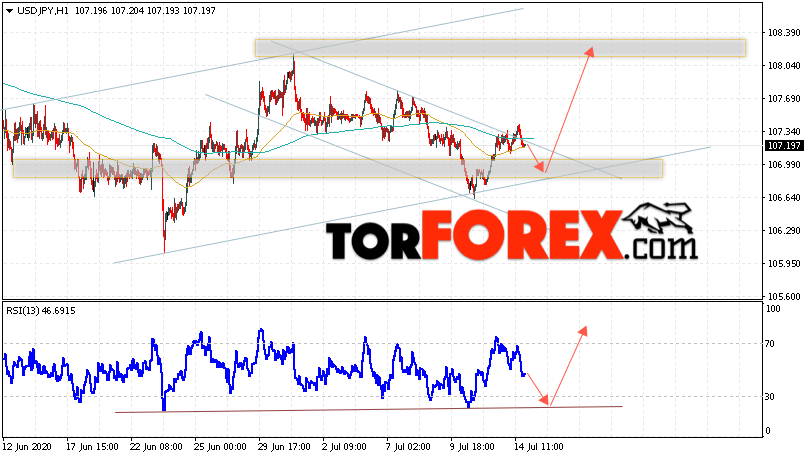Viewport: 808px width, 458px height.
Task: Select the lower support zone rectangle near 106.99
Action: tap(338, 168)
